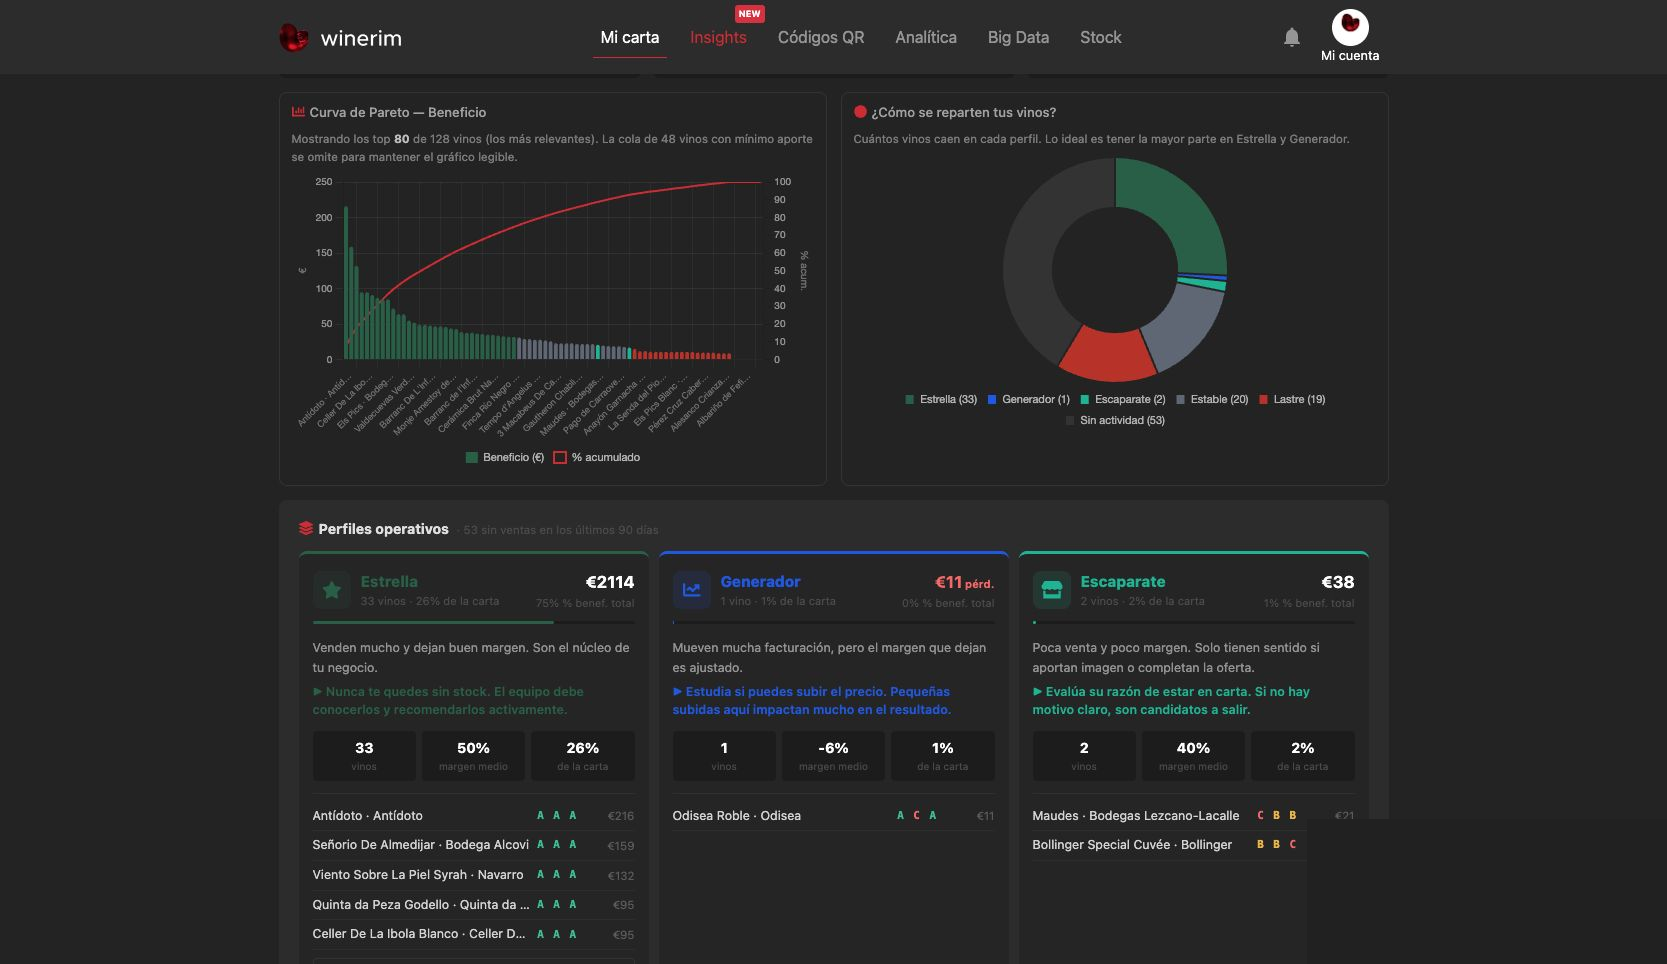
Task: Select Odisea Roble · Odisea wine row
Action: (x=833, y=816)
